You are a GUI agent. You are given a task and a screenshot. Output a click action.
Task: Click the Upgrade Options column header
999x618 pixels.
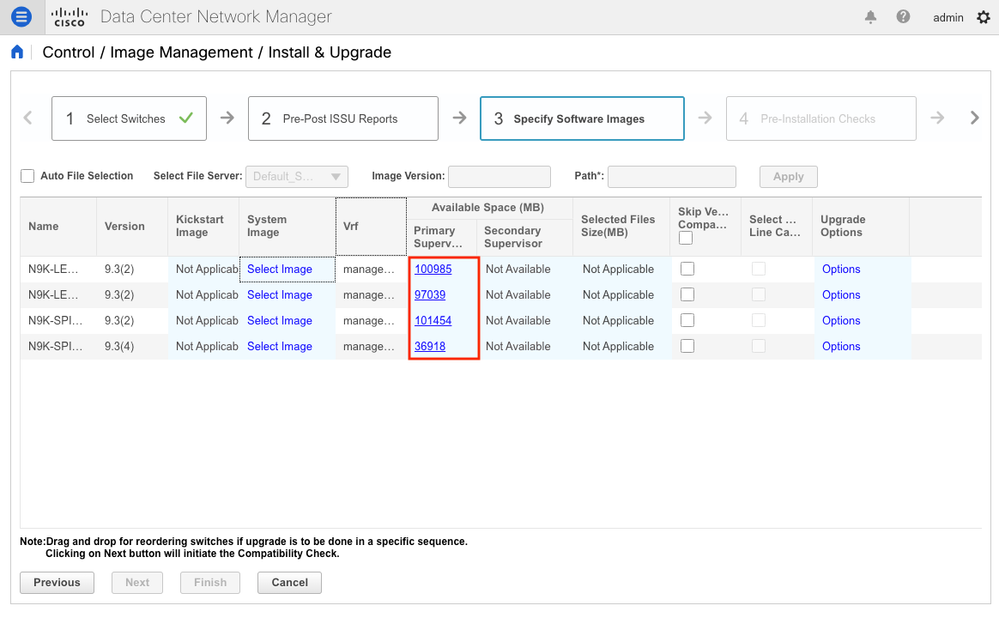[861, 226]
